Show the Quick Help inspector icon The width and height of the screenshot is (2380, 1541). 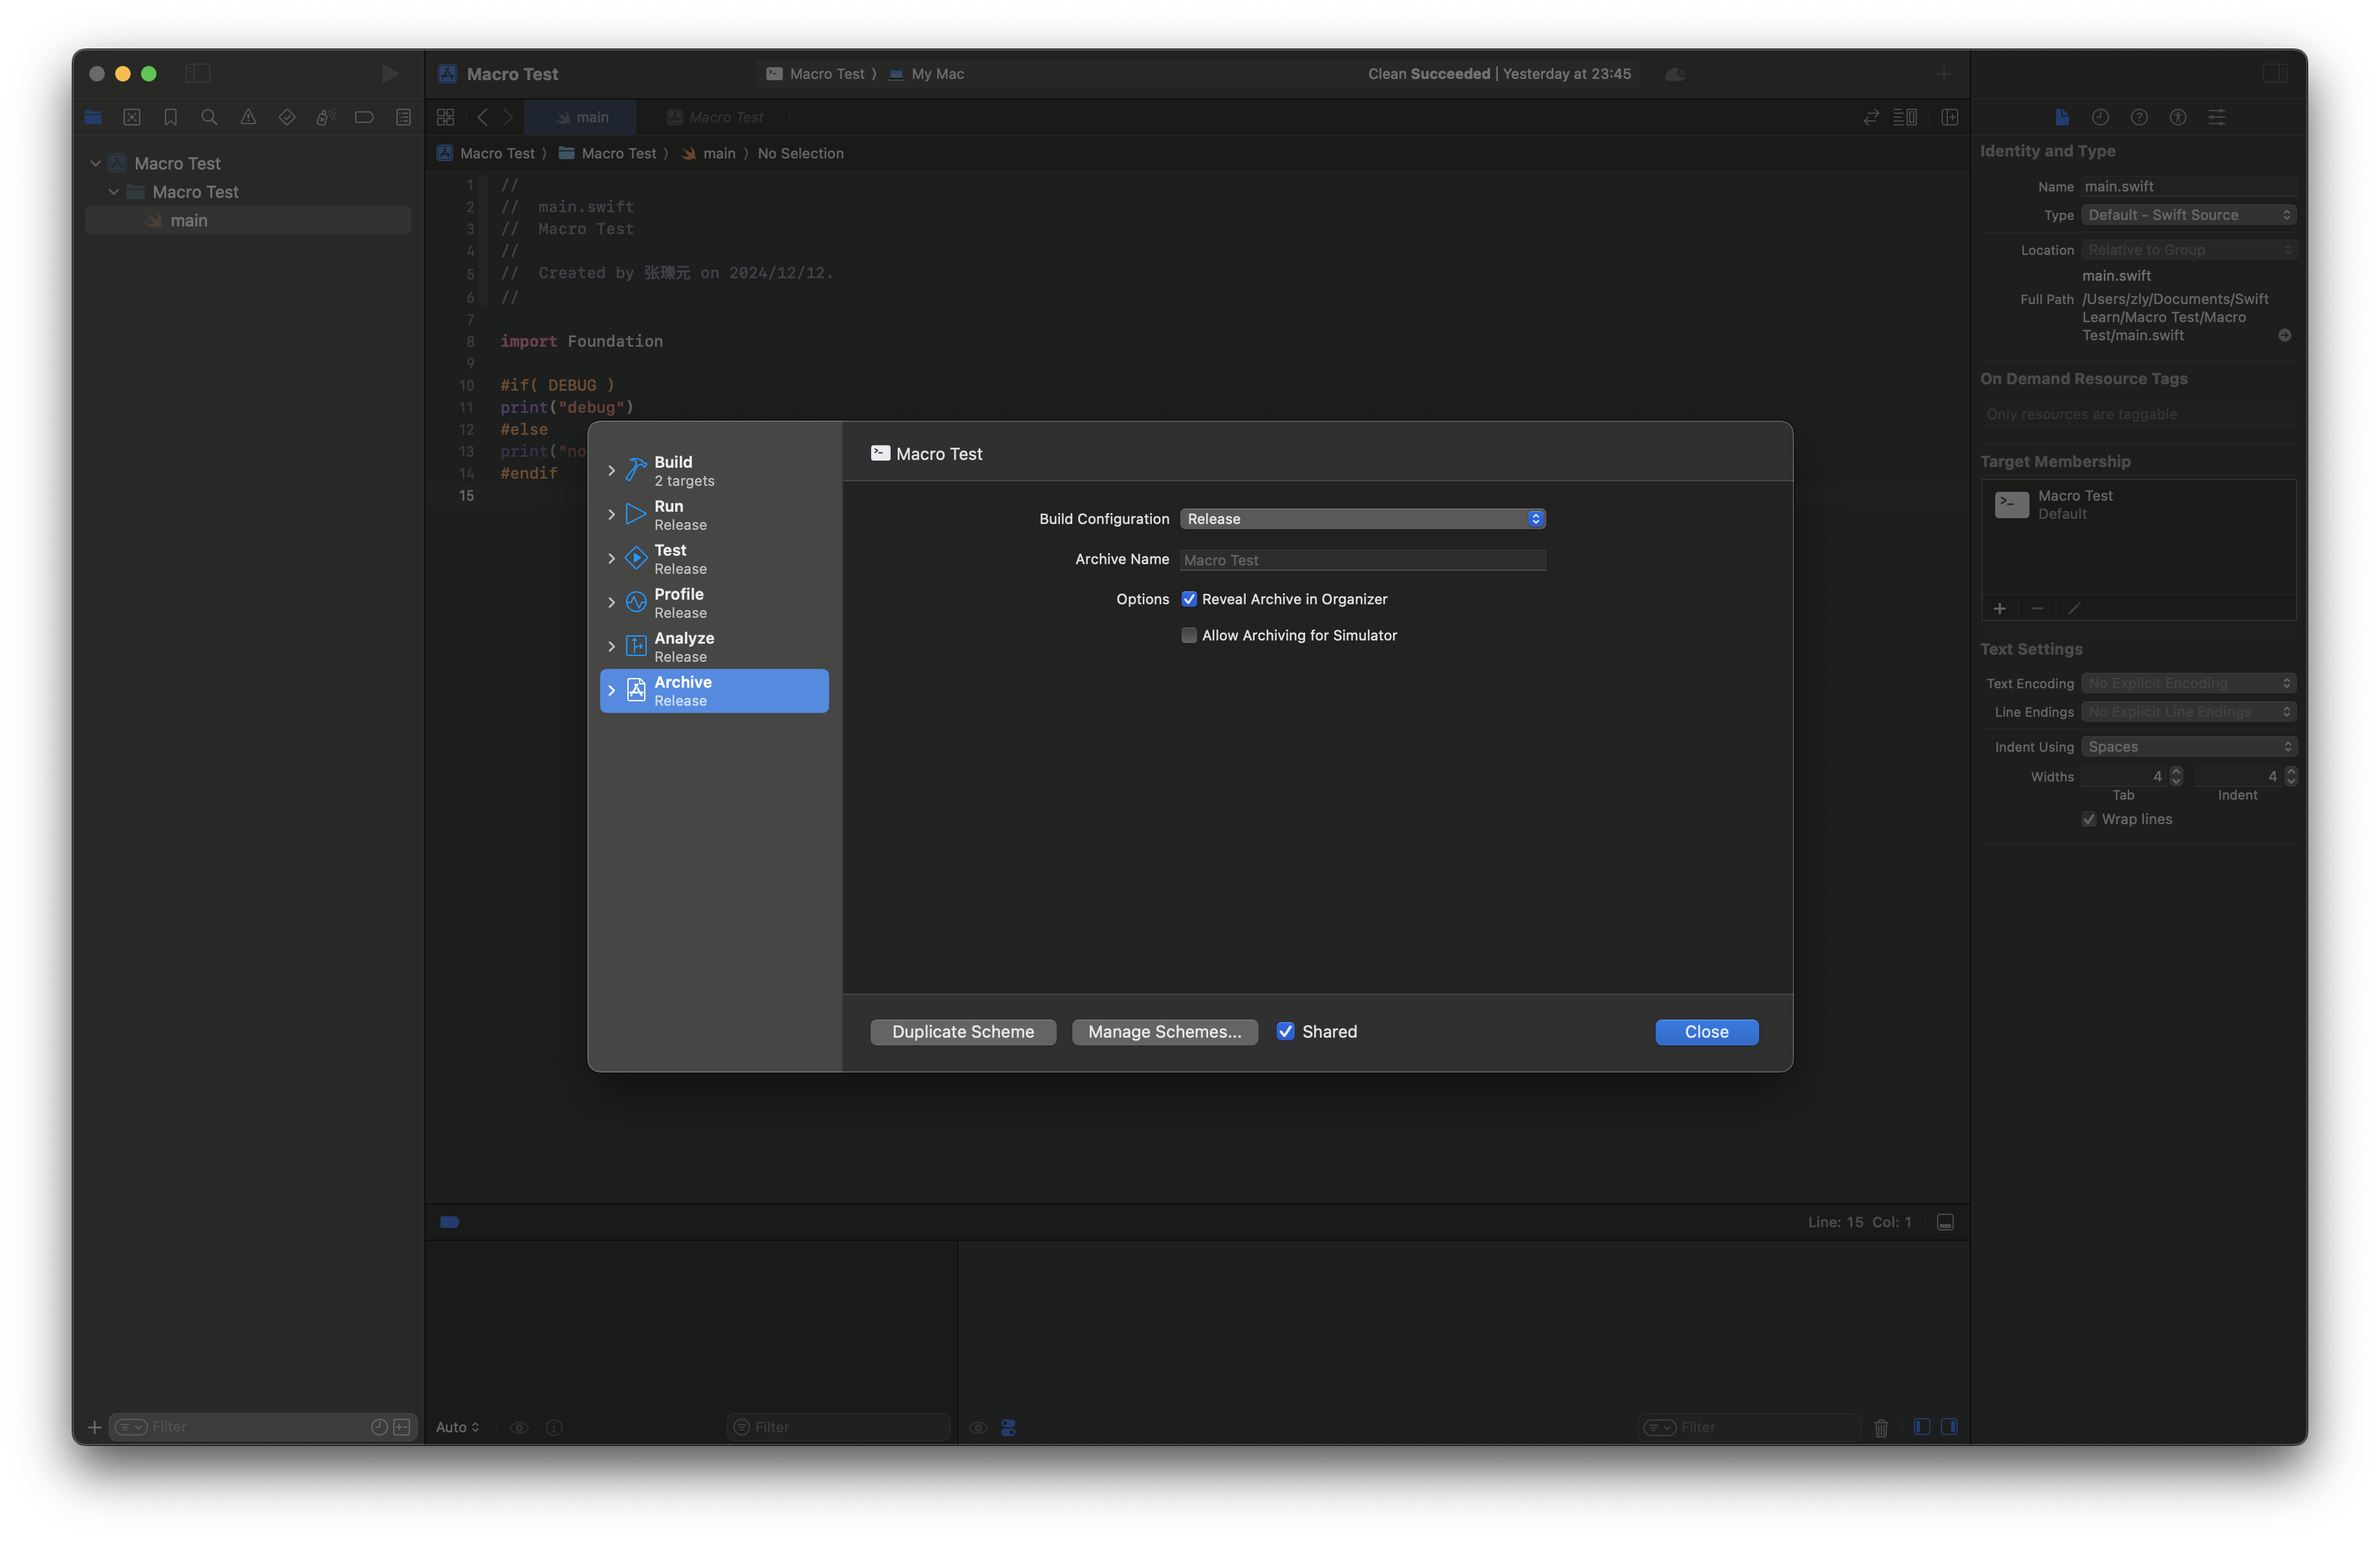click(2139, 117)
